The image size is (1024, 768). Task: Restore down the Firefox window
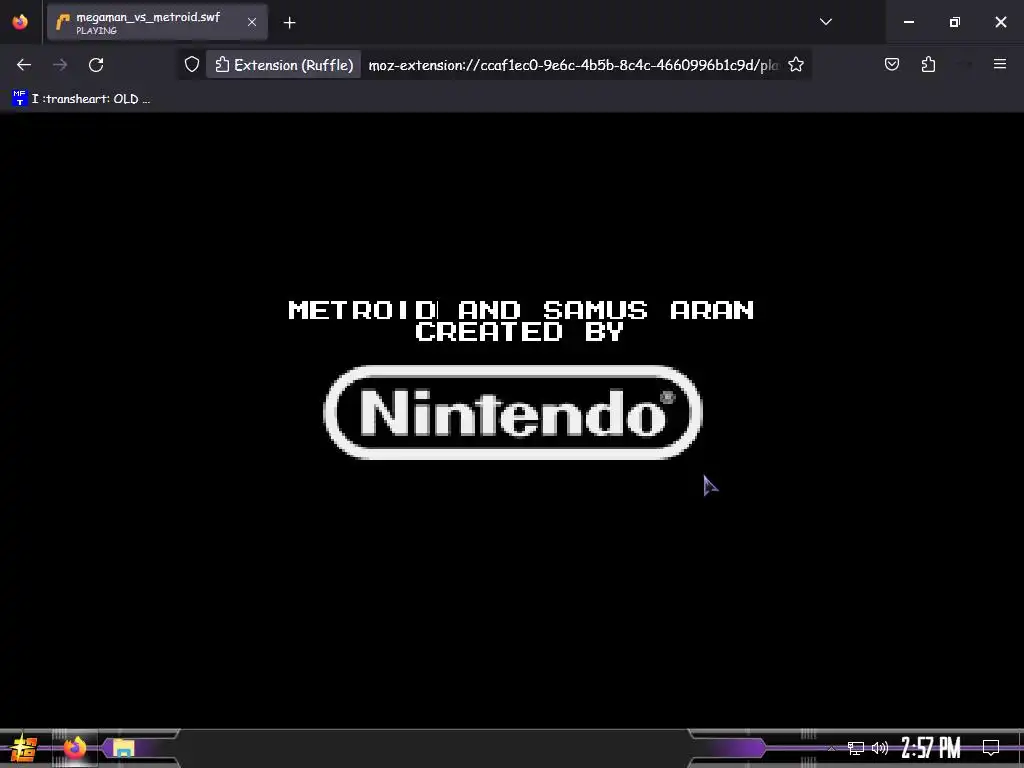coord(955,22)
